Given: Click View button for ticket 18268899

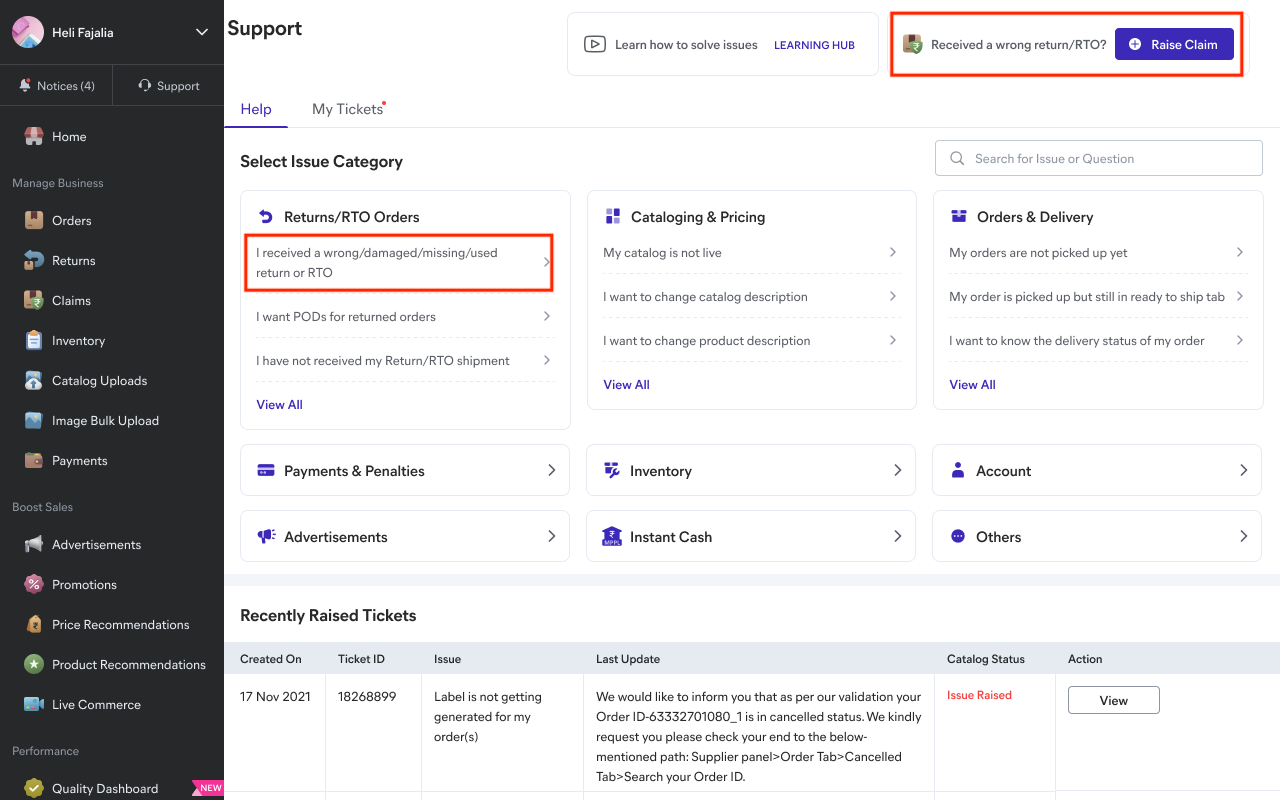Looking at the screenshot, I should pyautogui.click(x=1113, y=700).
